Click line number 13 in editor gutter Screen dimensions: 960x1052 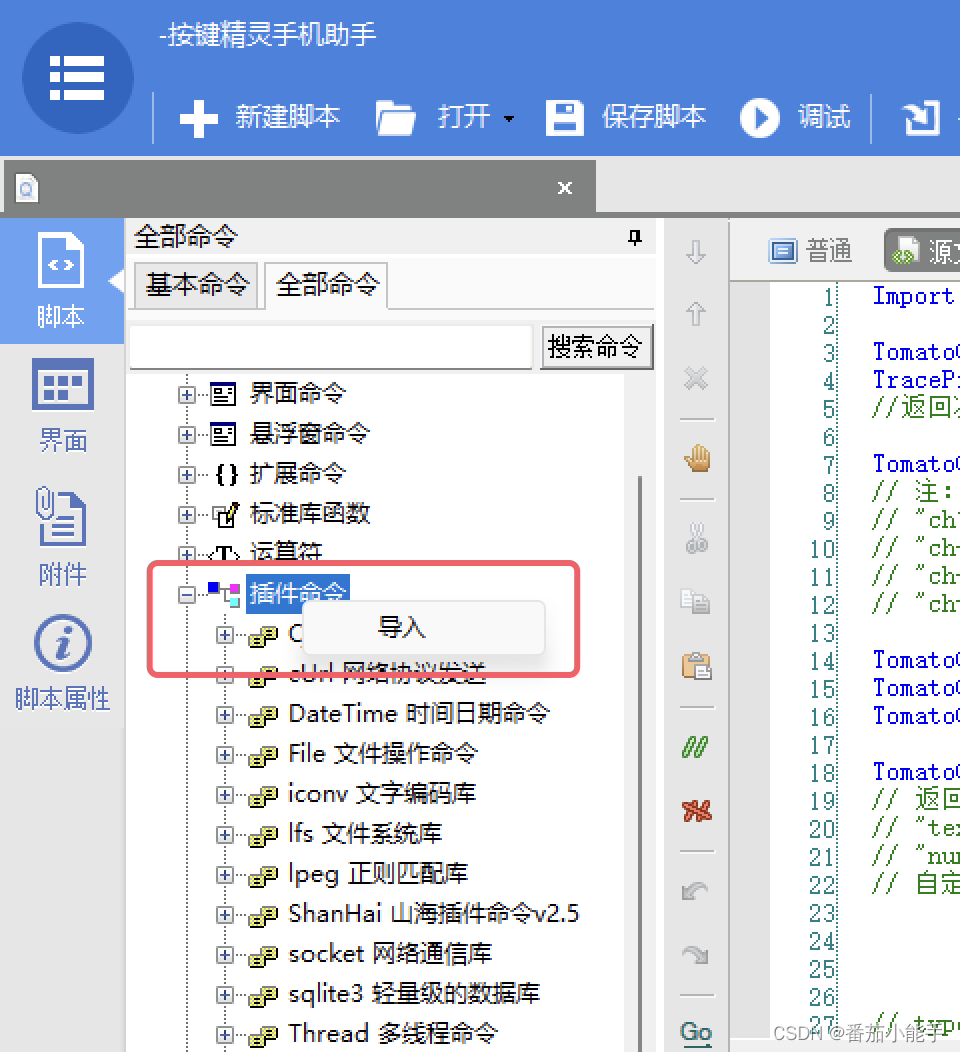[822, 633]
